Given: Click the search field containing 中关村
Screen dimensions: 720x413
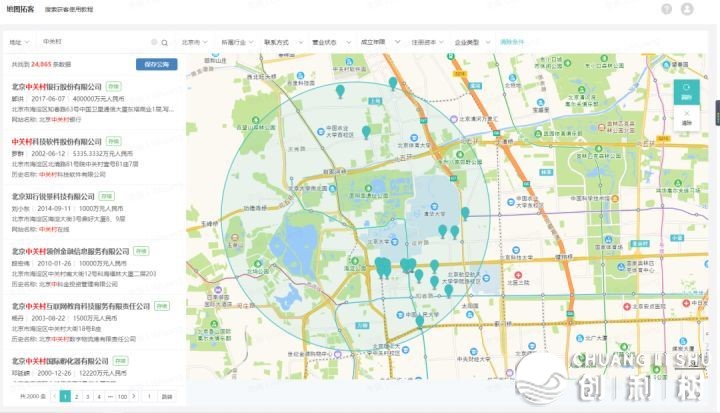Looking at the screenshot, I should [96, 42].
